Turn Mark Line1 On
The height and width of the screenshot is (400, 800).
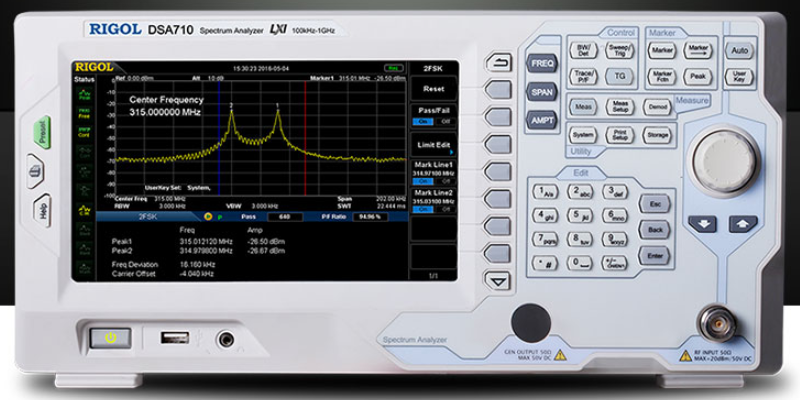click(423, 181)
